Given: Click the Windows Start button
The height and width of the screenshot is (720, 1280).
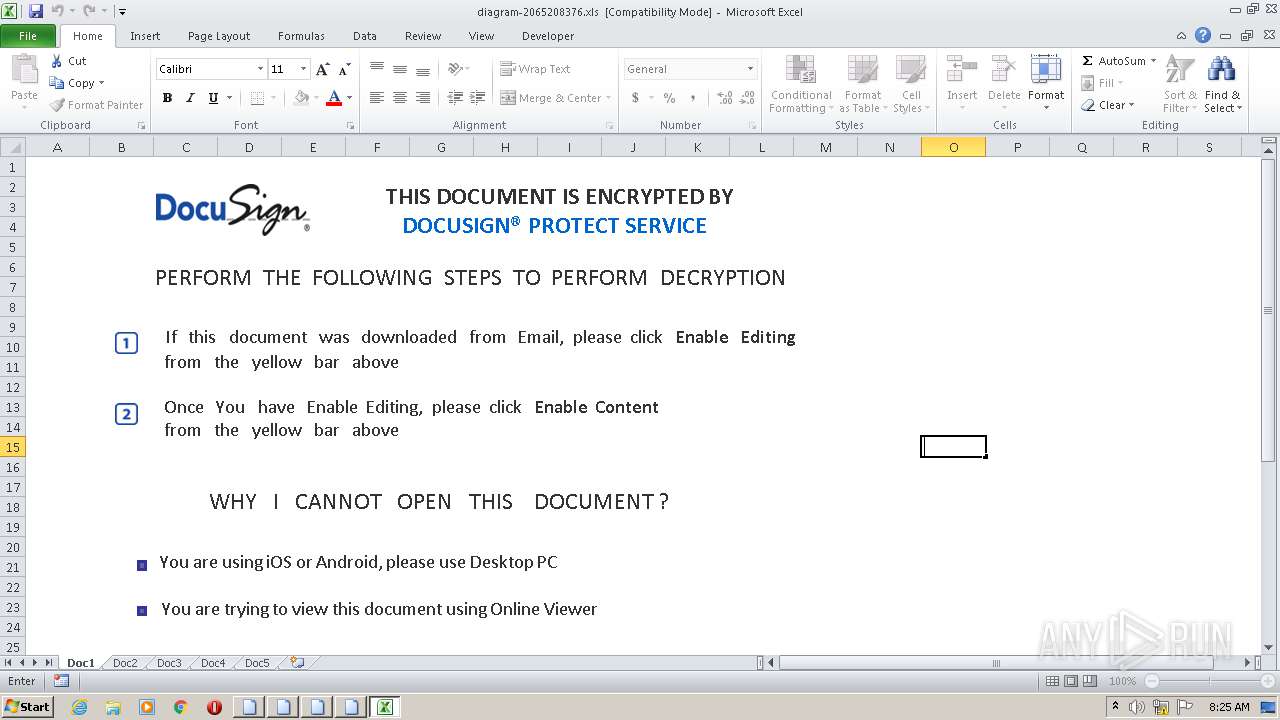Looking at the screenshot, I should click(28, 706).
